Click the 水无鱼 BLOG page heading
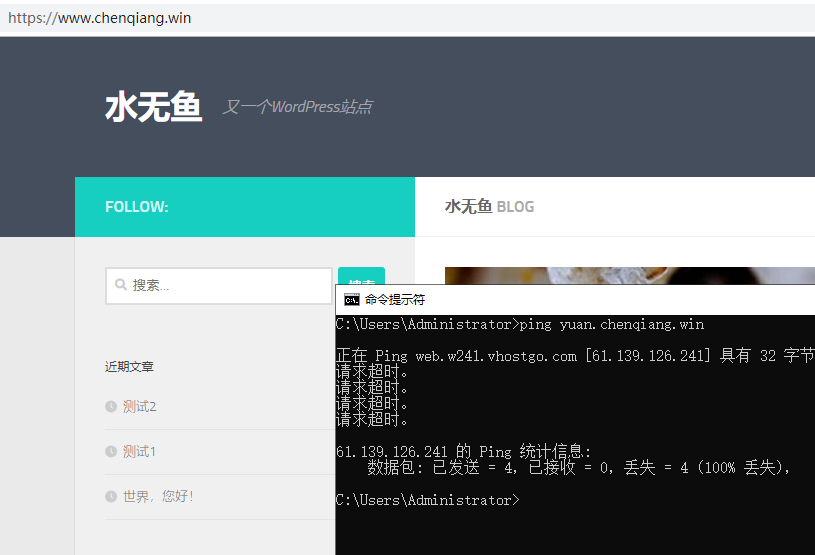This screenshot has height=555, width=815. (489, 207)
